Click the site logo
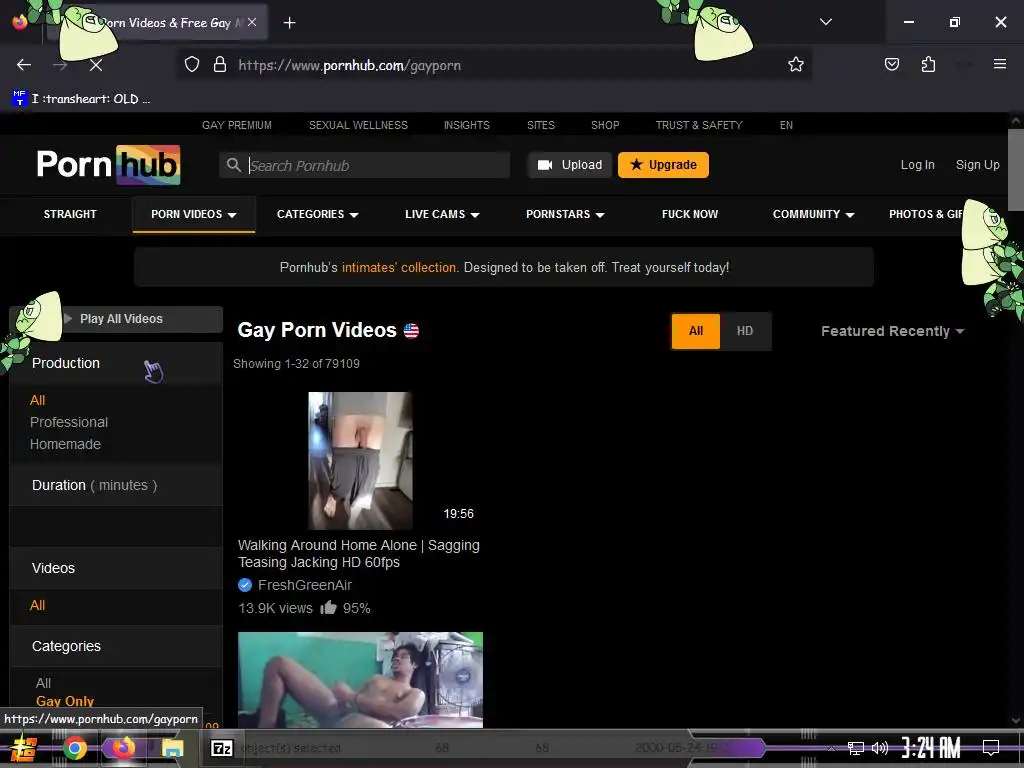 coord(108,165)
